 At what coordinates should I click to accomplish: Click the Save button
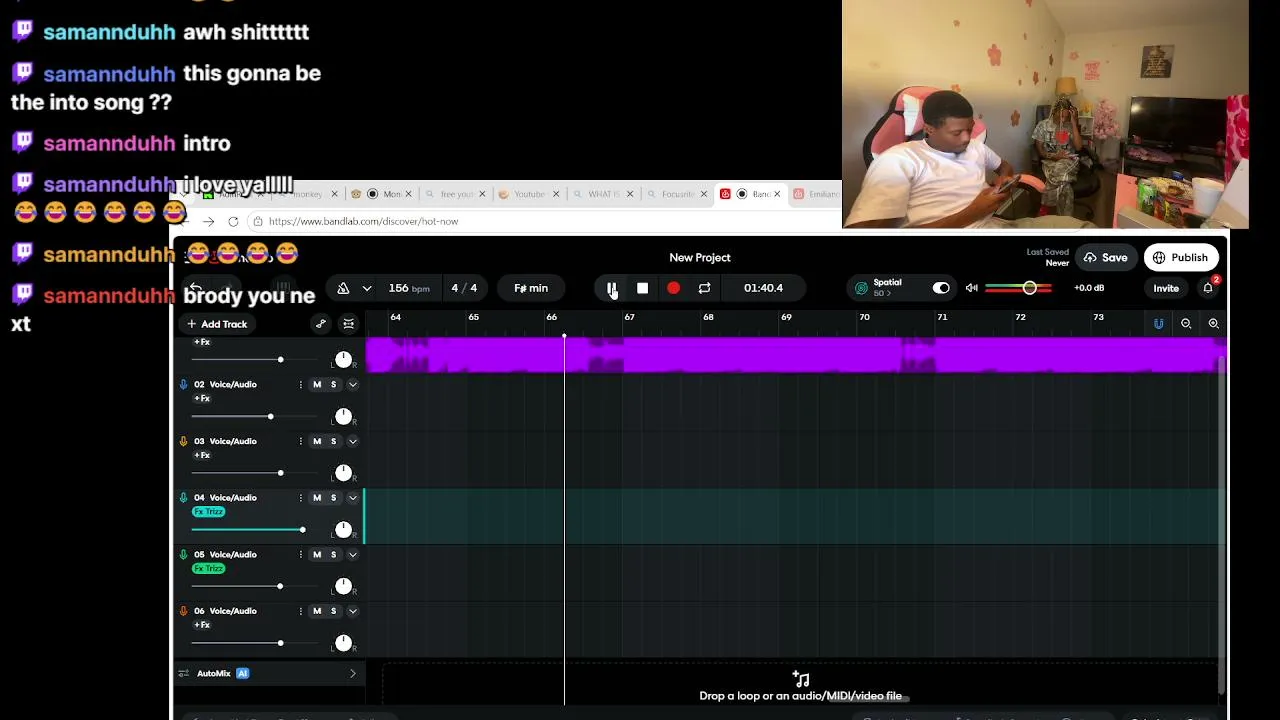1104,258
